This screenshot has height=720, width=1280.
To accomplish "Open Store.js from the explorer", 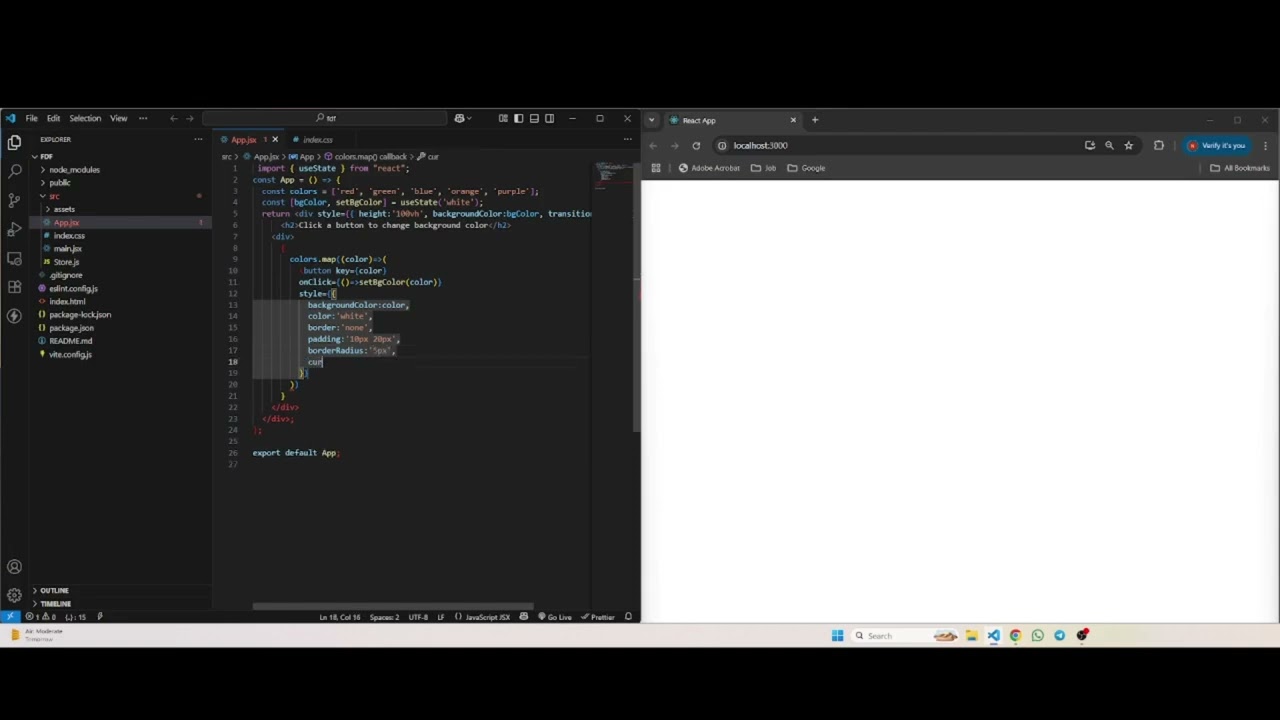I will (x=66, y=262).
